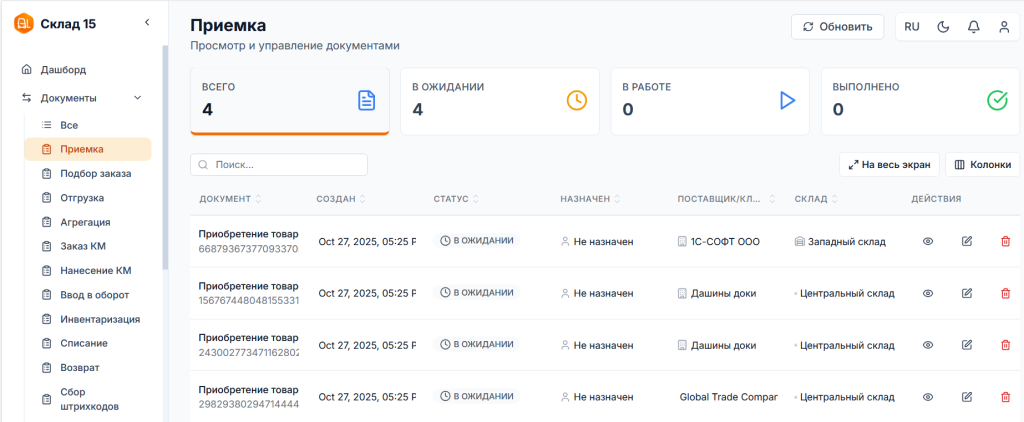Click the Дашборд sidebar item
This screenshot has height=422, width=1024.
(63, 70)
